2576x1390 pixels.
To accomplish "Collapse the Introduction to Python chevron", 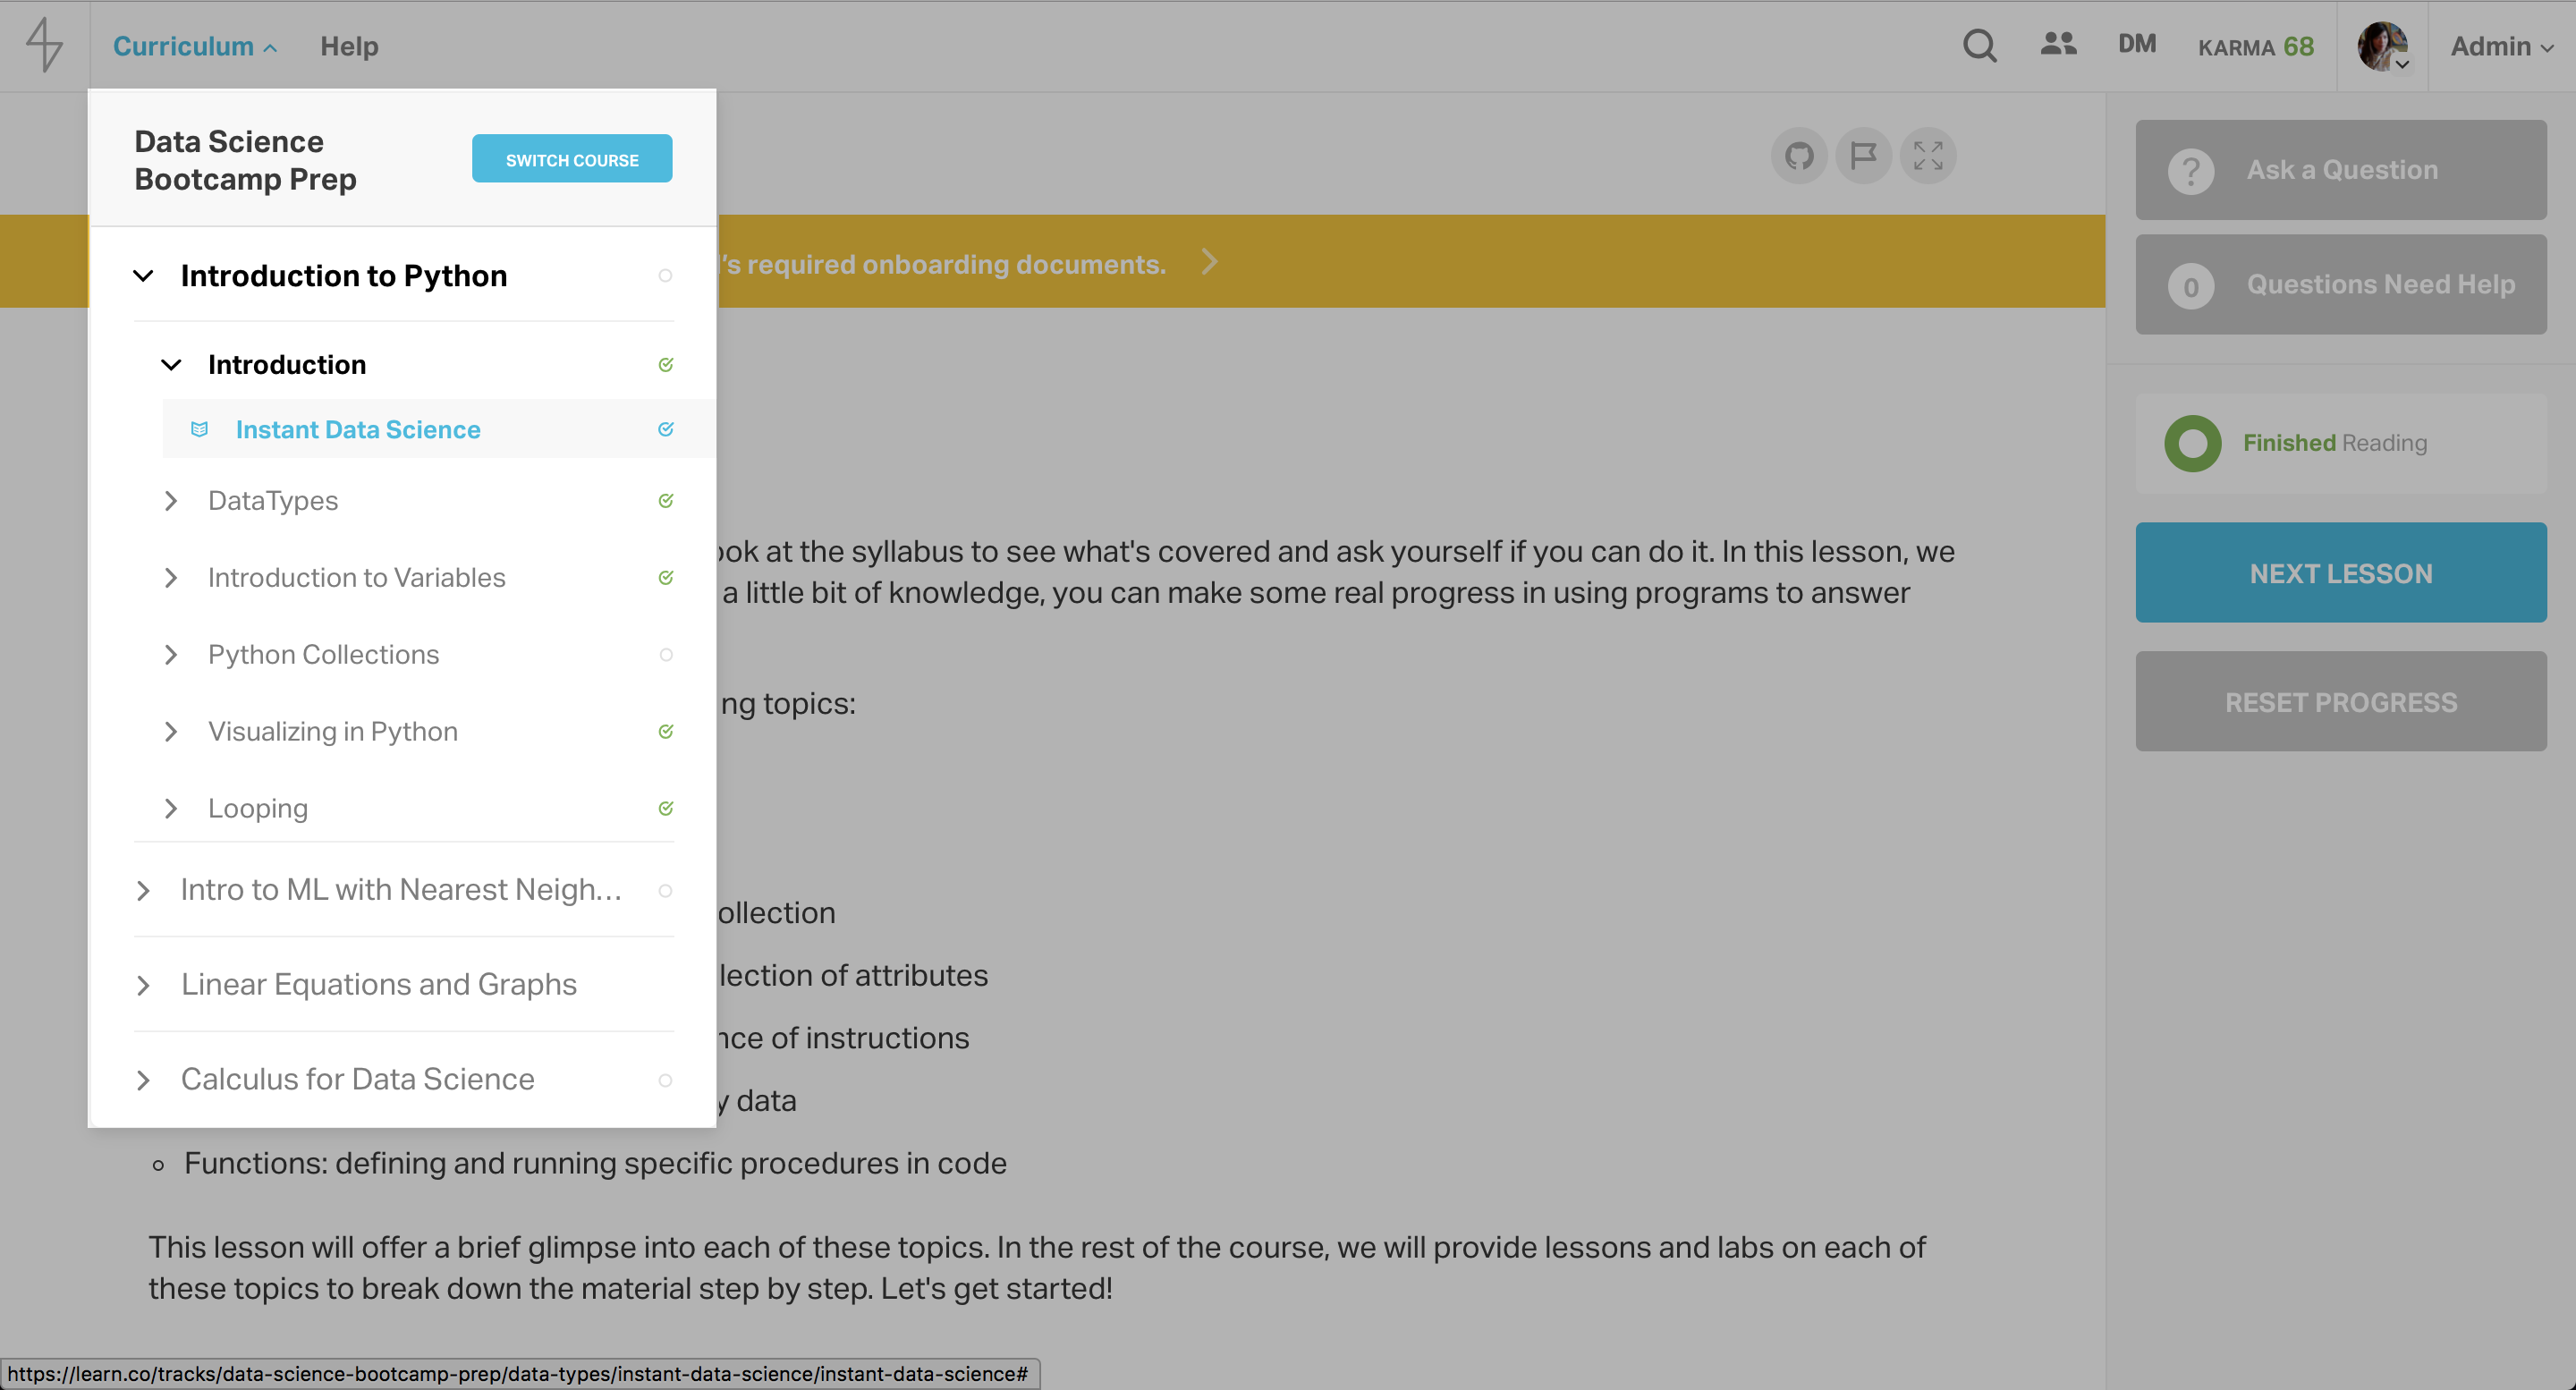I will [x=143, y=276].
